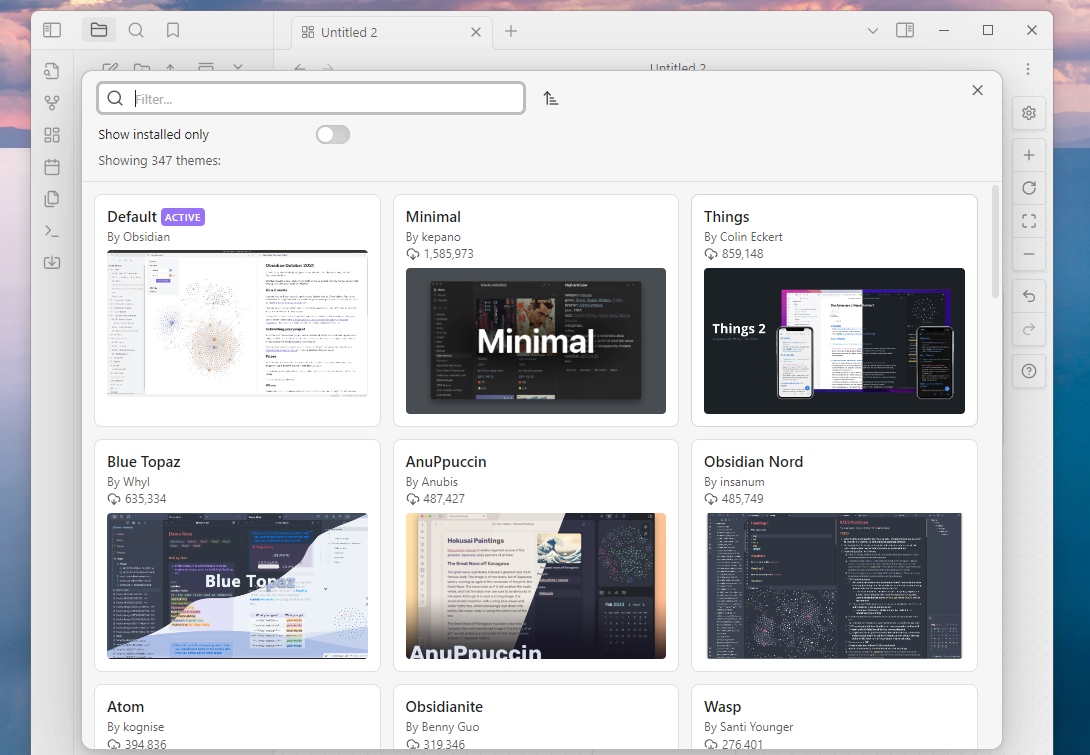The width and height of the screenshot is (1090, 755).
Task: Change theme sort order icon
Action: [x=551, y=99]
